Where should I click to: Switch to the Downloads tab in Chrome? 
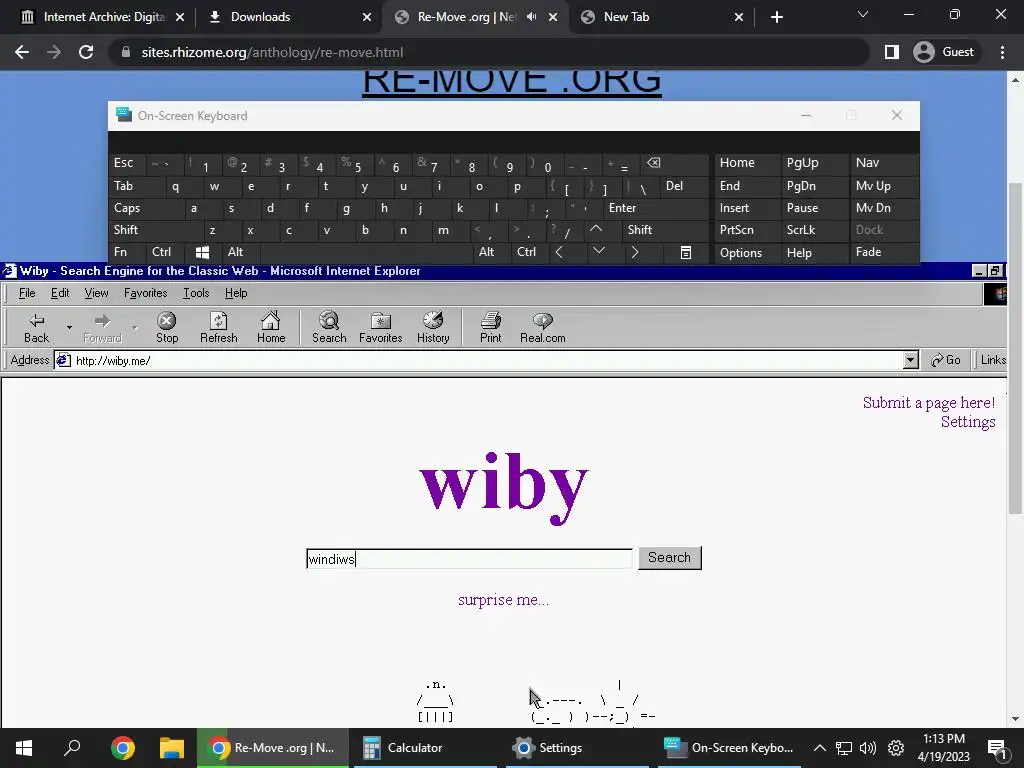click(287, 17)
